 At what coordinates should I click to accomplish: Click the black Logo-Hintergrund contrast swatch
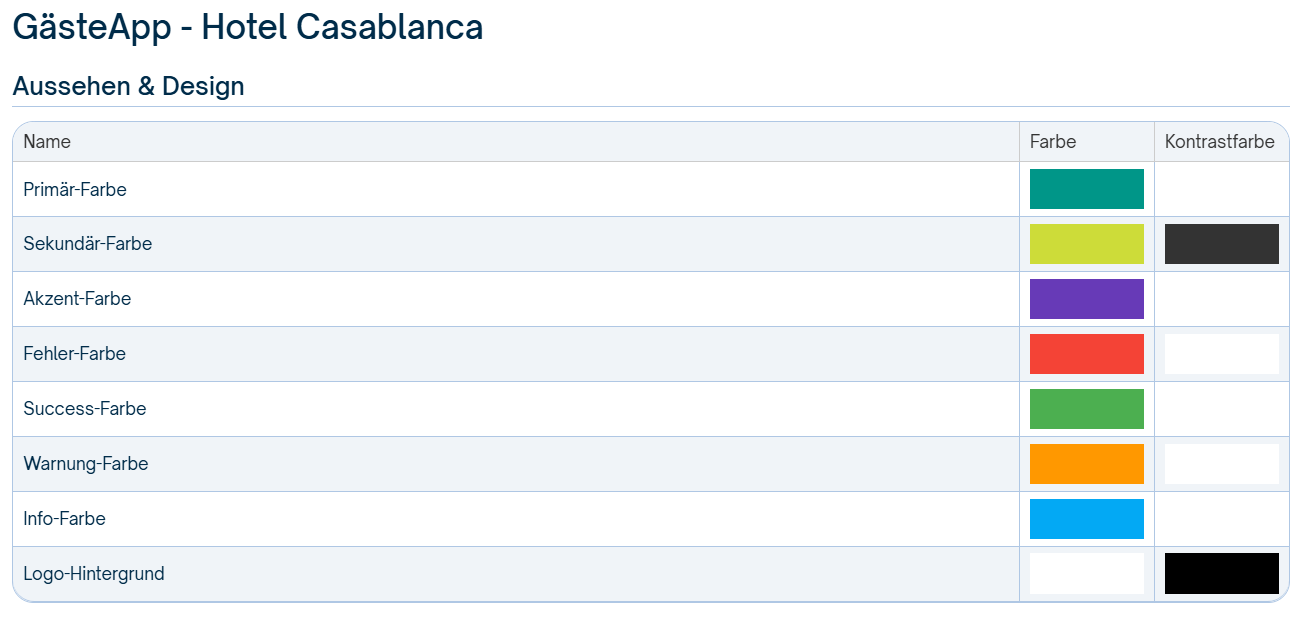tap(1221, 574)
